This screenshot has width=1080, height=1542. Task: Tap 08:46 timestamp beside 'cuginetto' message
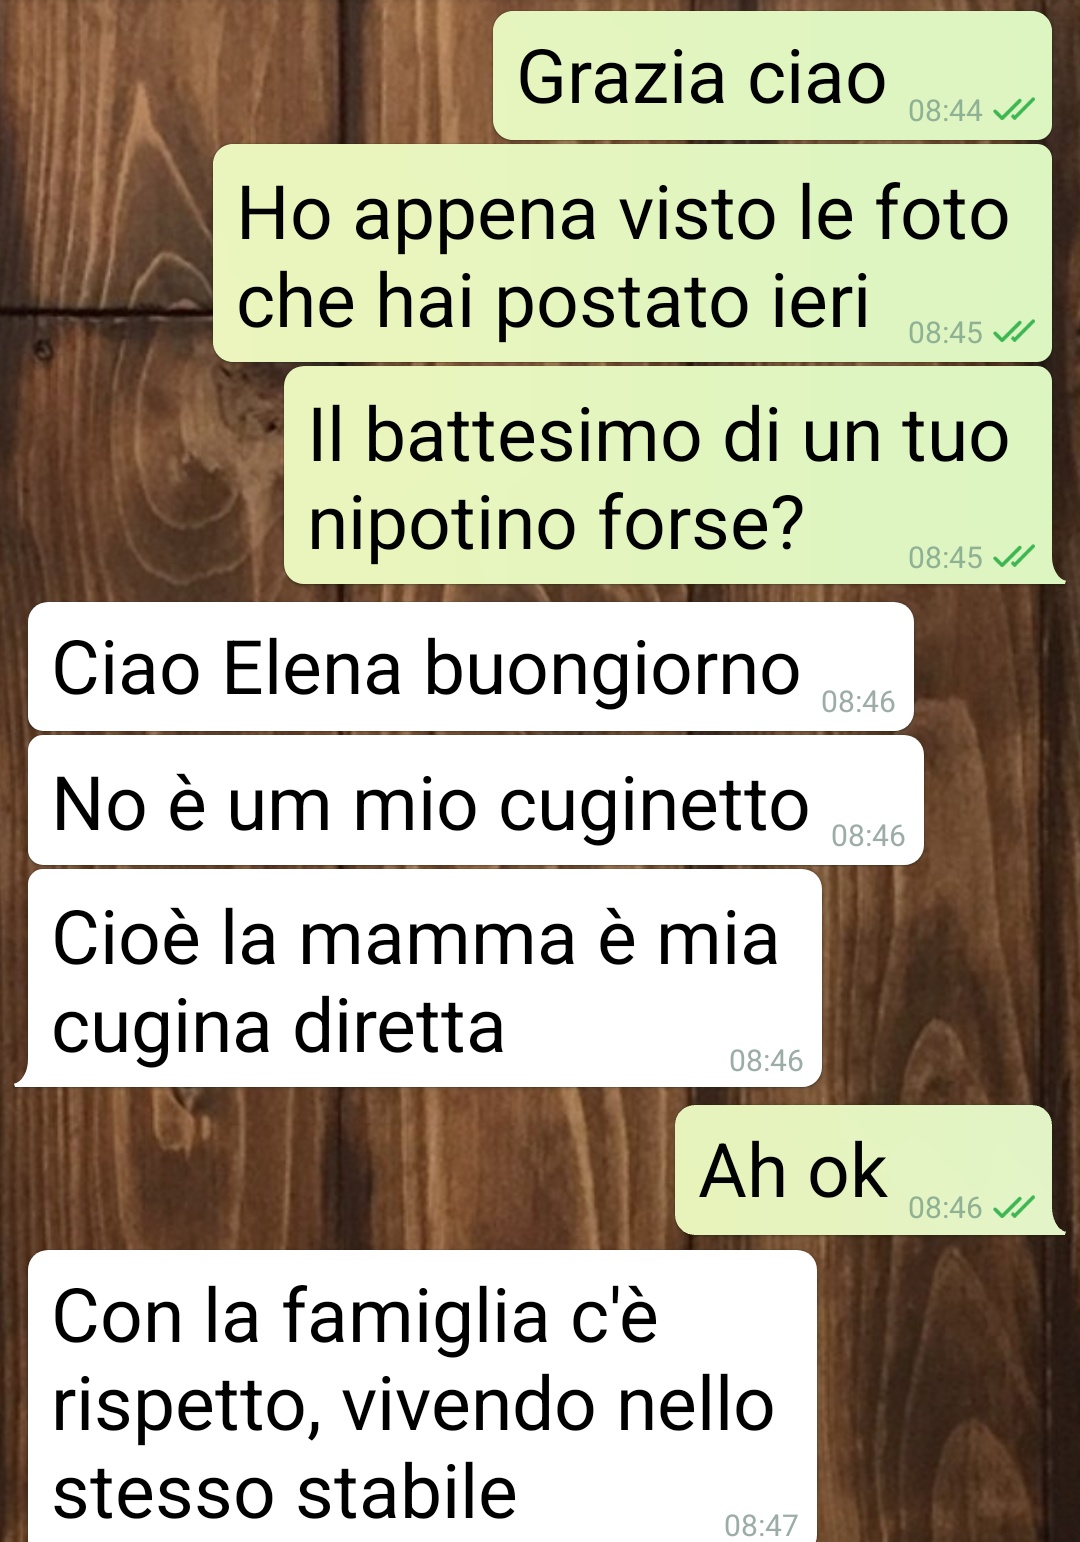[868, 836]
